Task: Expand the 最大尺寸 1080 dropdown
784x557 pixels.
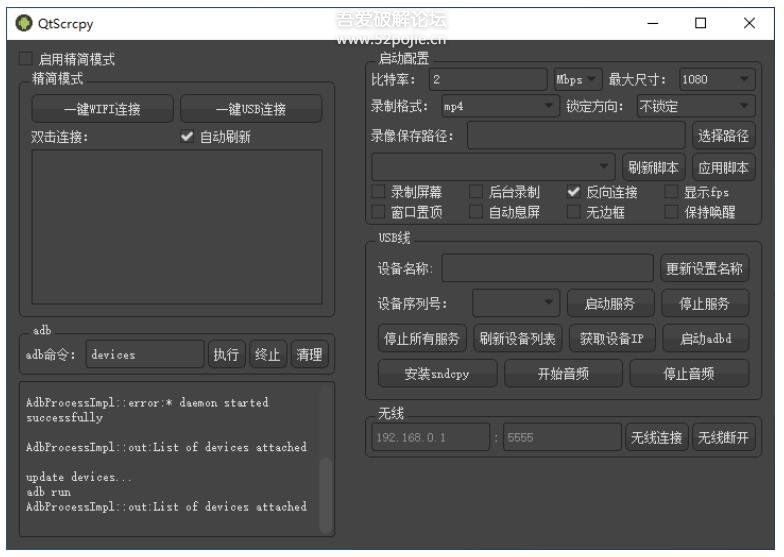Action: pos(716,79)
